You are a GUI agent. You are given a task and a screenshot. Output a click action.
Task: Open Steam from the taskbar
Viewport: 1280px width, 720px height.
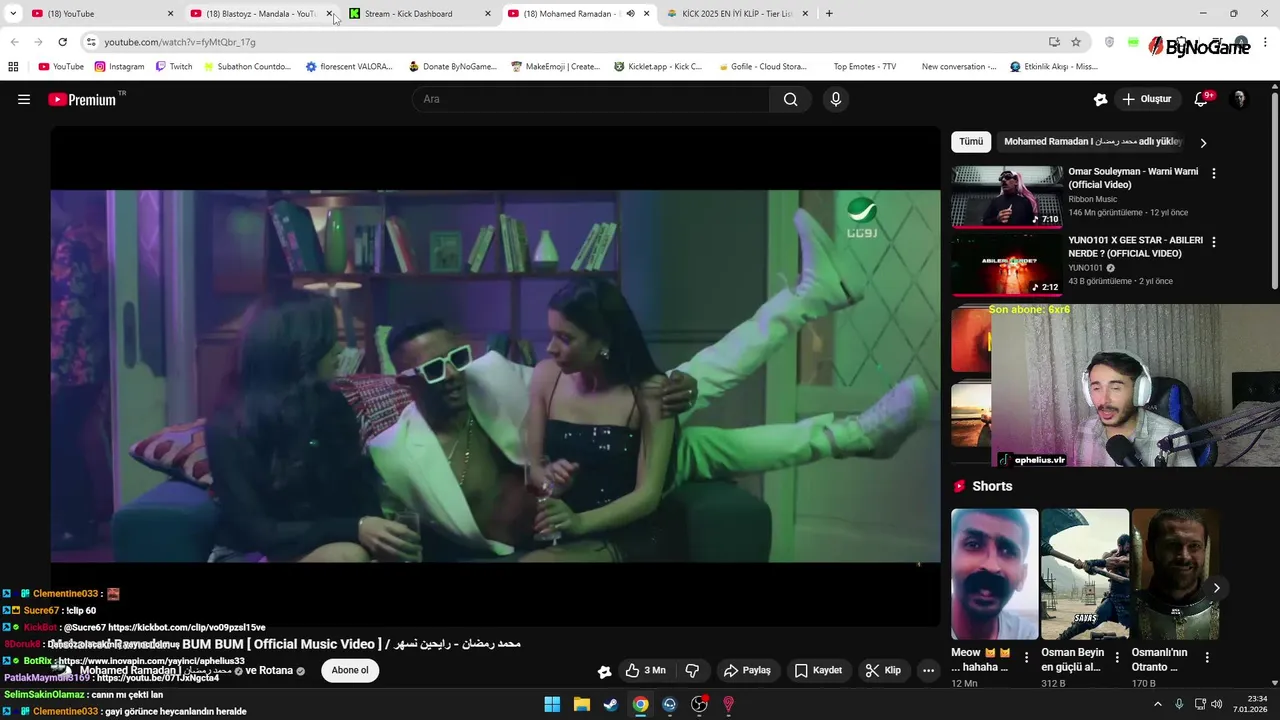click(611, 704)
